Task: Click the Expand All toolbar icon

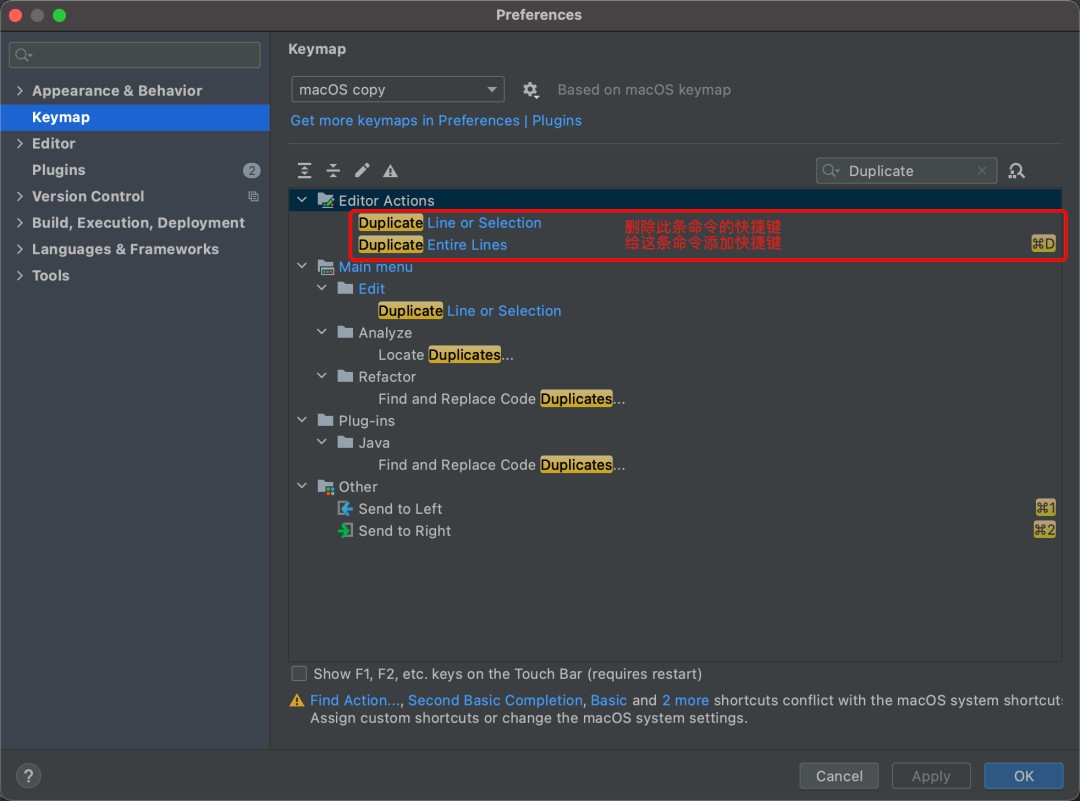Action: (x=305, y=171)
